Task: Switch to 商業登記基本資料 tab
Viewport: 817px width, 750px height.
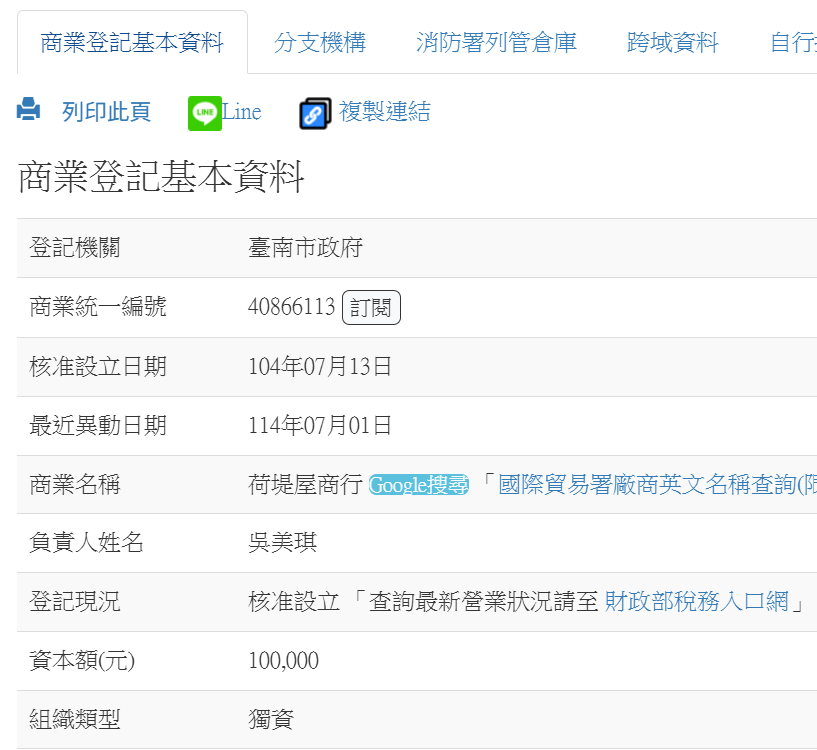Action: (132, 42)
